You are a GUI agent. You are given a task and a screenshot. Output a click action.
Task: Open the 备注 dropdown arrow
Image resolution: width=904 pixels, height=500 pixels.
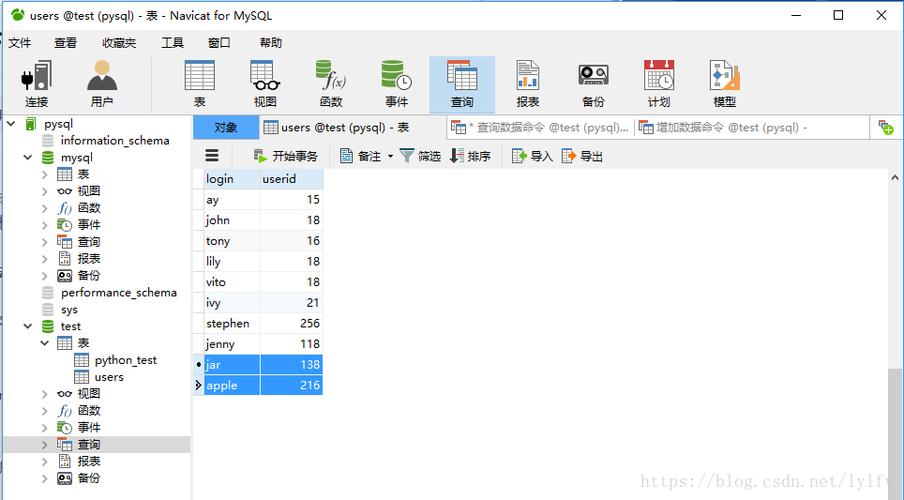tap(390, 156)
